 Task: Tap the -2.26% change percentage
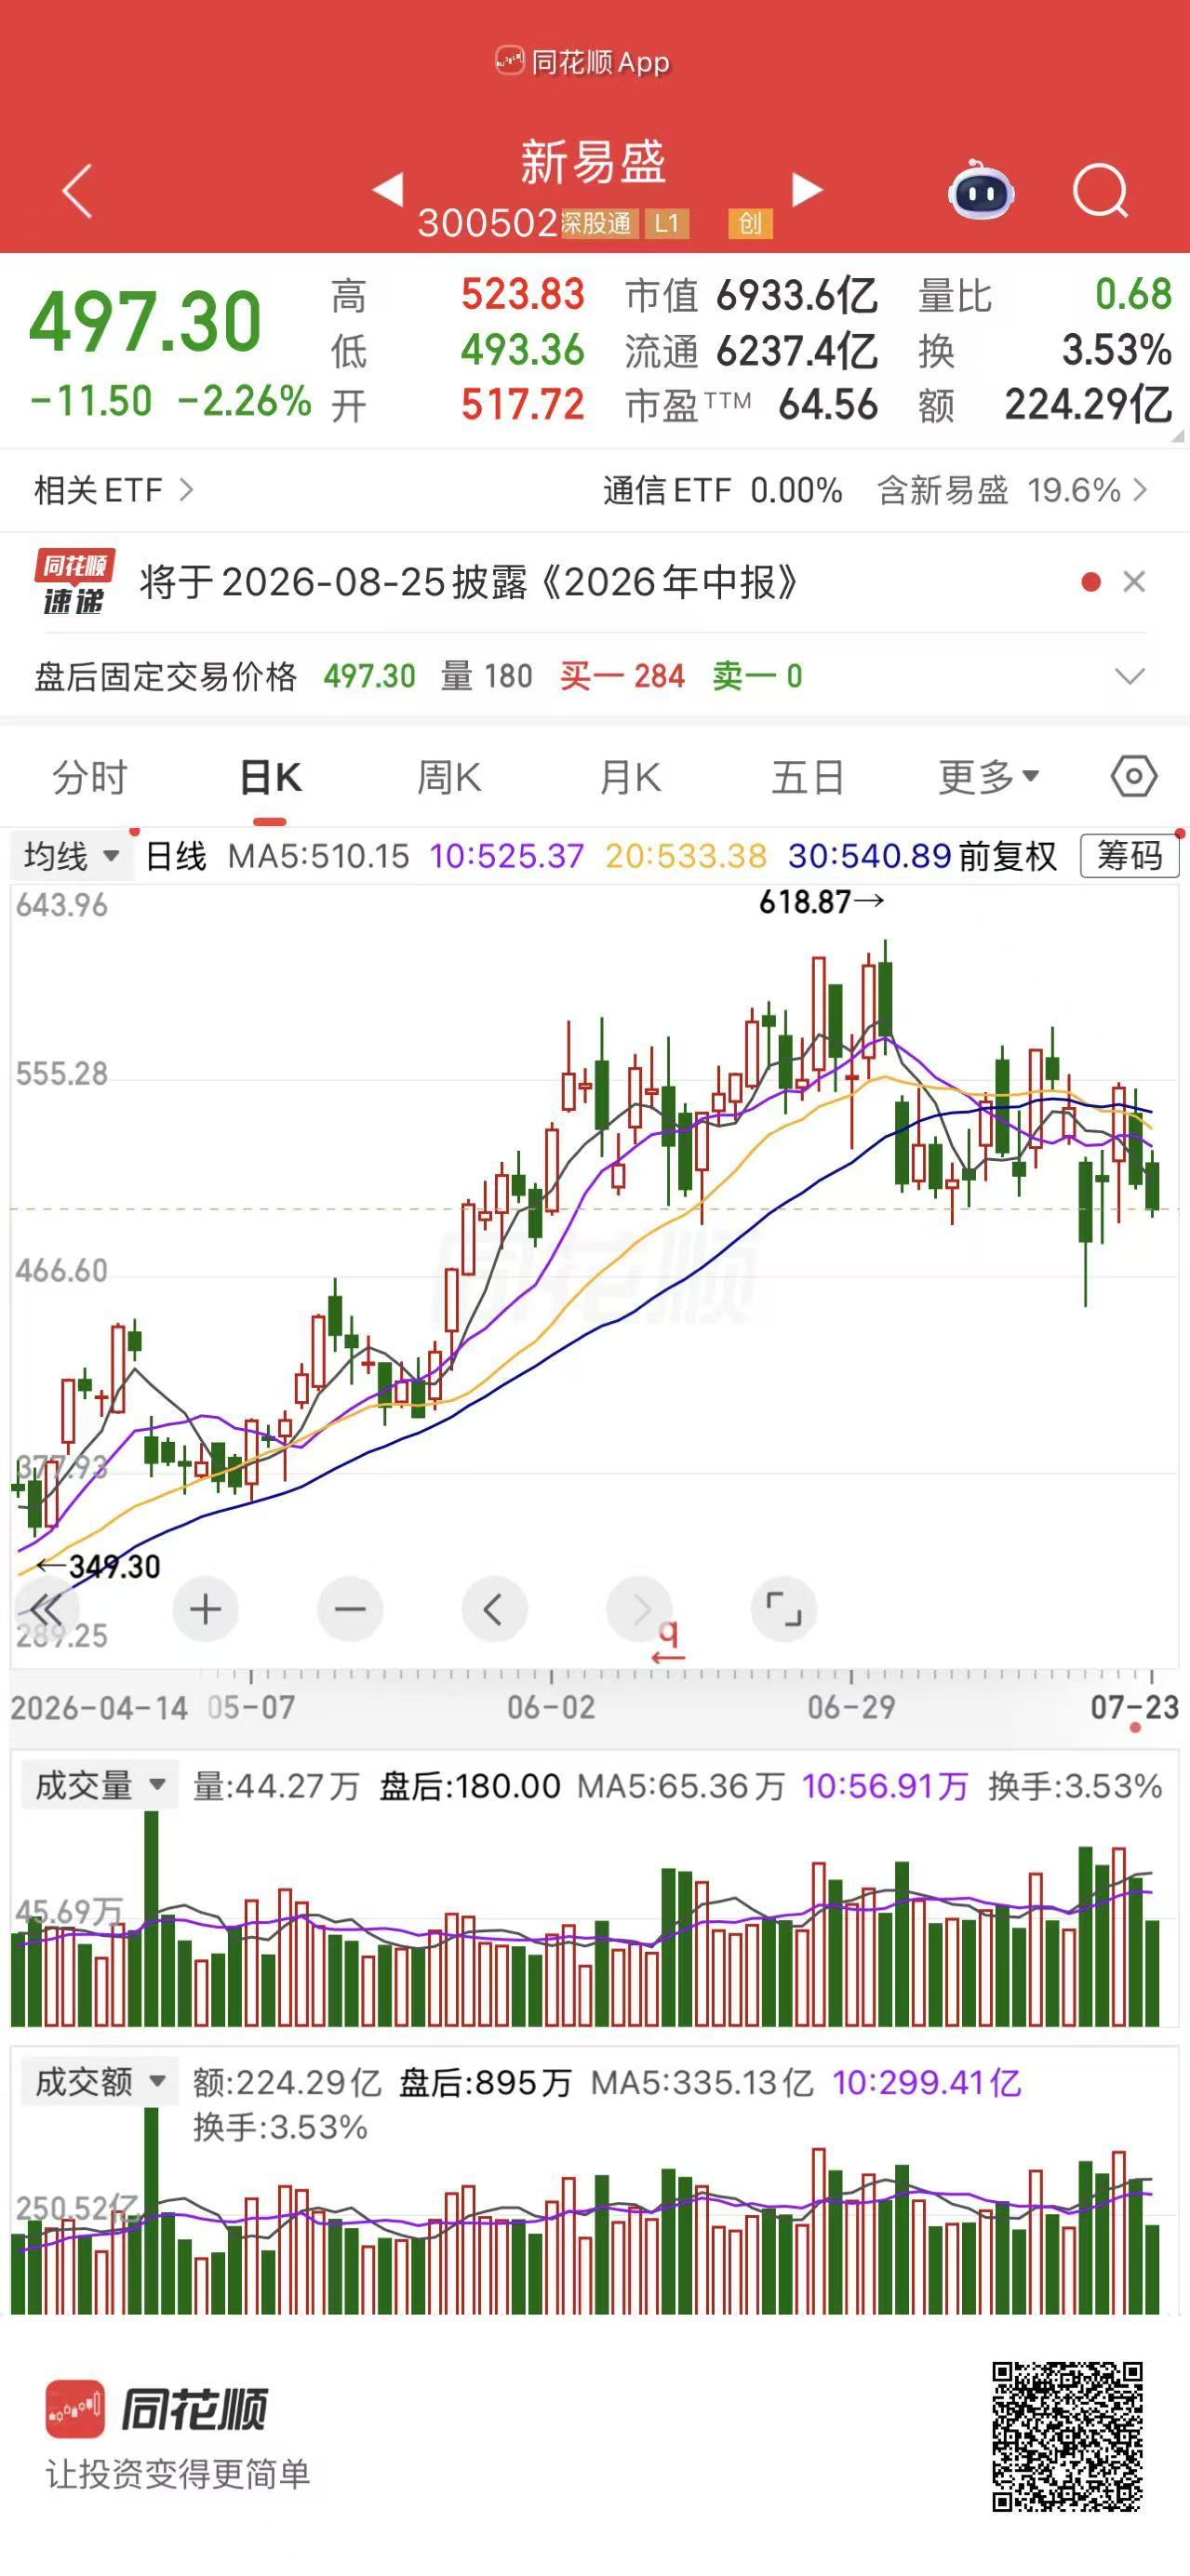(244, 401)
